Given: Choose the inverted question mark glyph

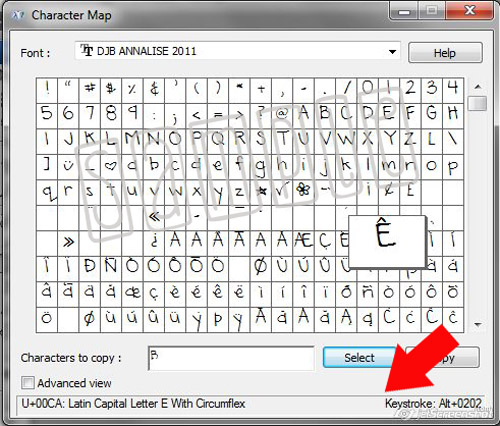Looking at the screenshot, I should point(154,242).
